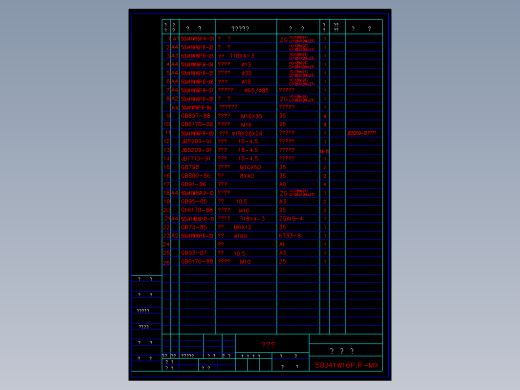Select the GB897-88 standard code cell

point(196,116)
